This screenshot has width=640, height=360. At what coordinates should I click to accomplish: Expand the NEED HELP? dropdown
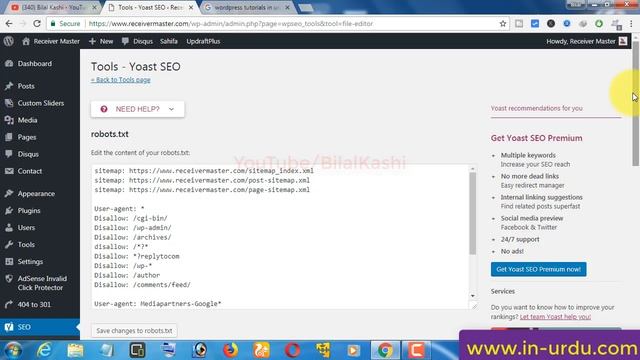[x=138, y=109]
